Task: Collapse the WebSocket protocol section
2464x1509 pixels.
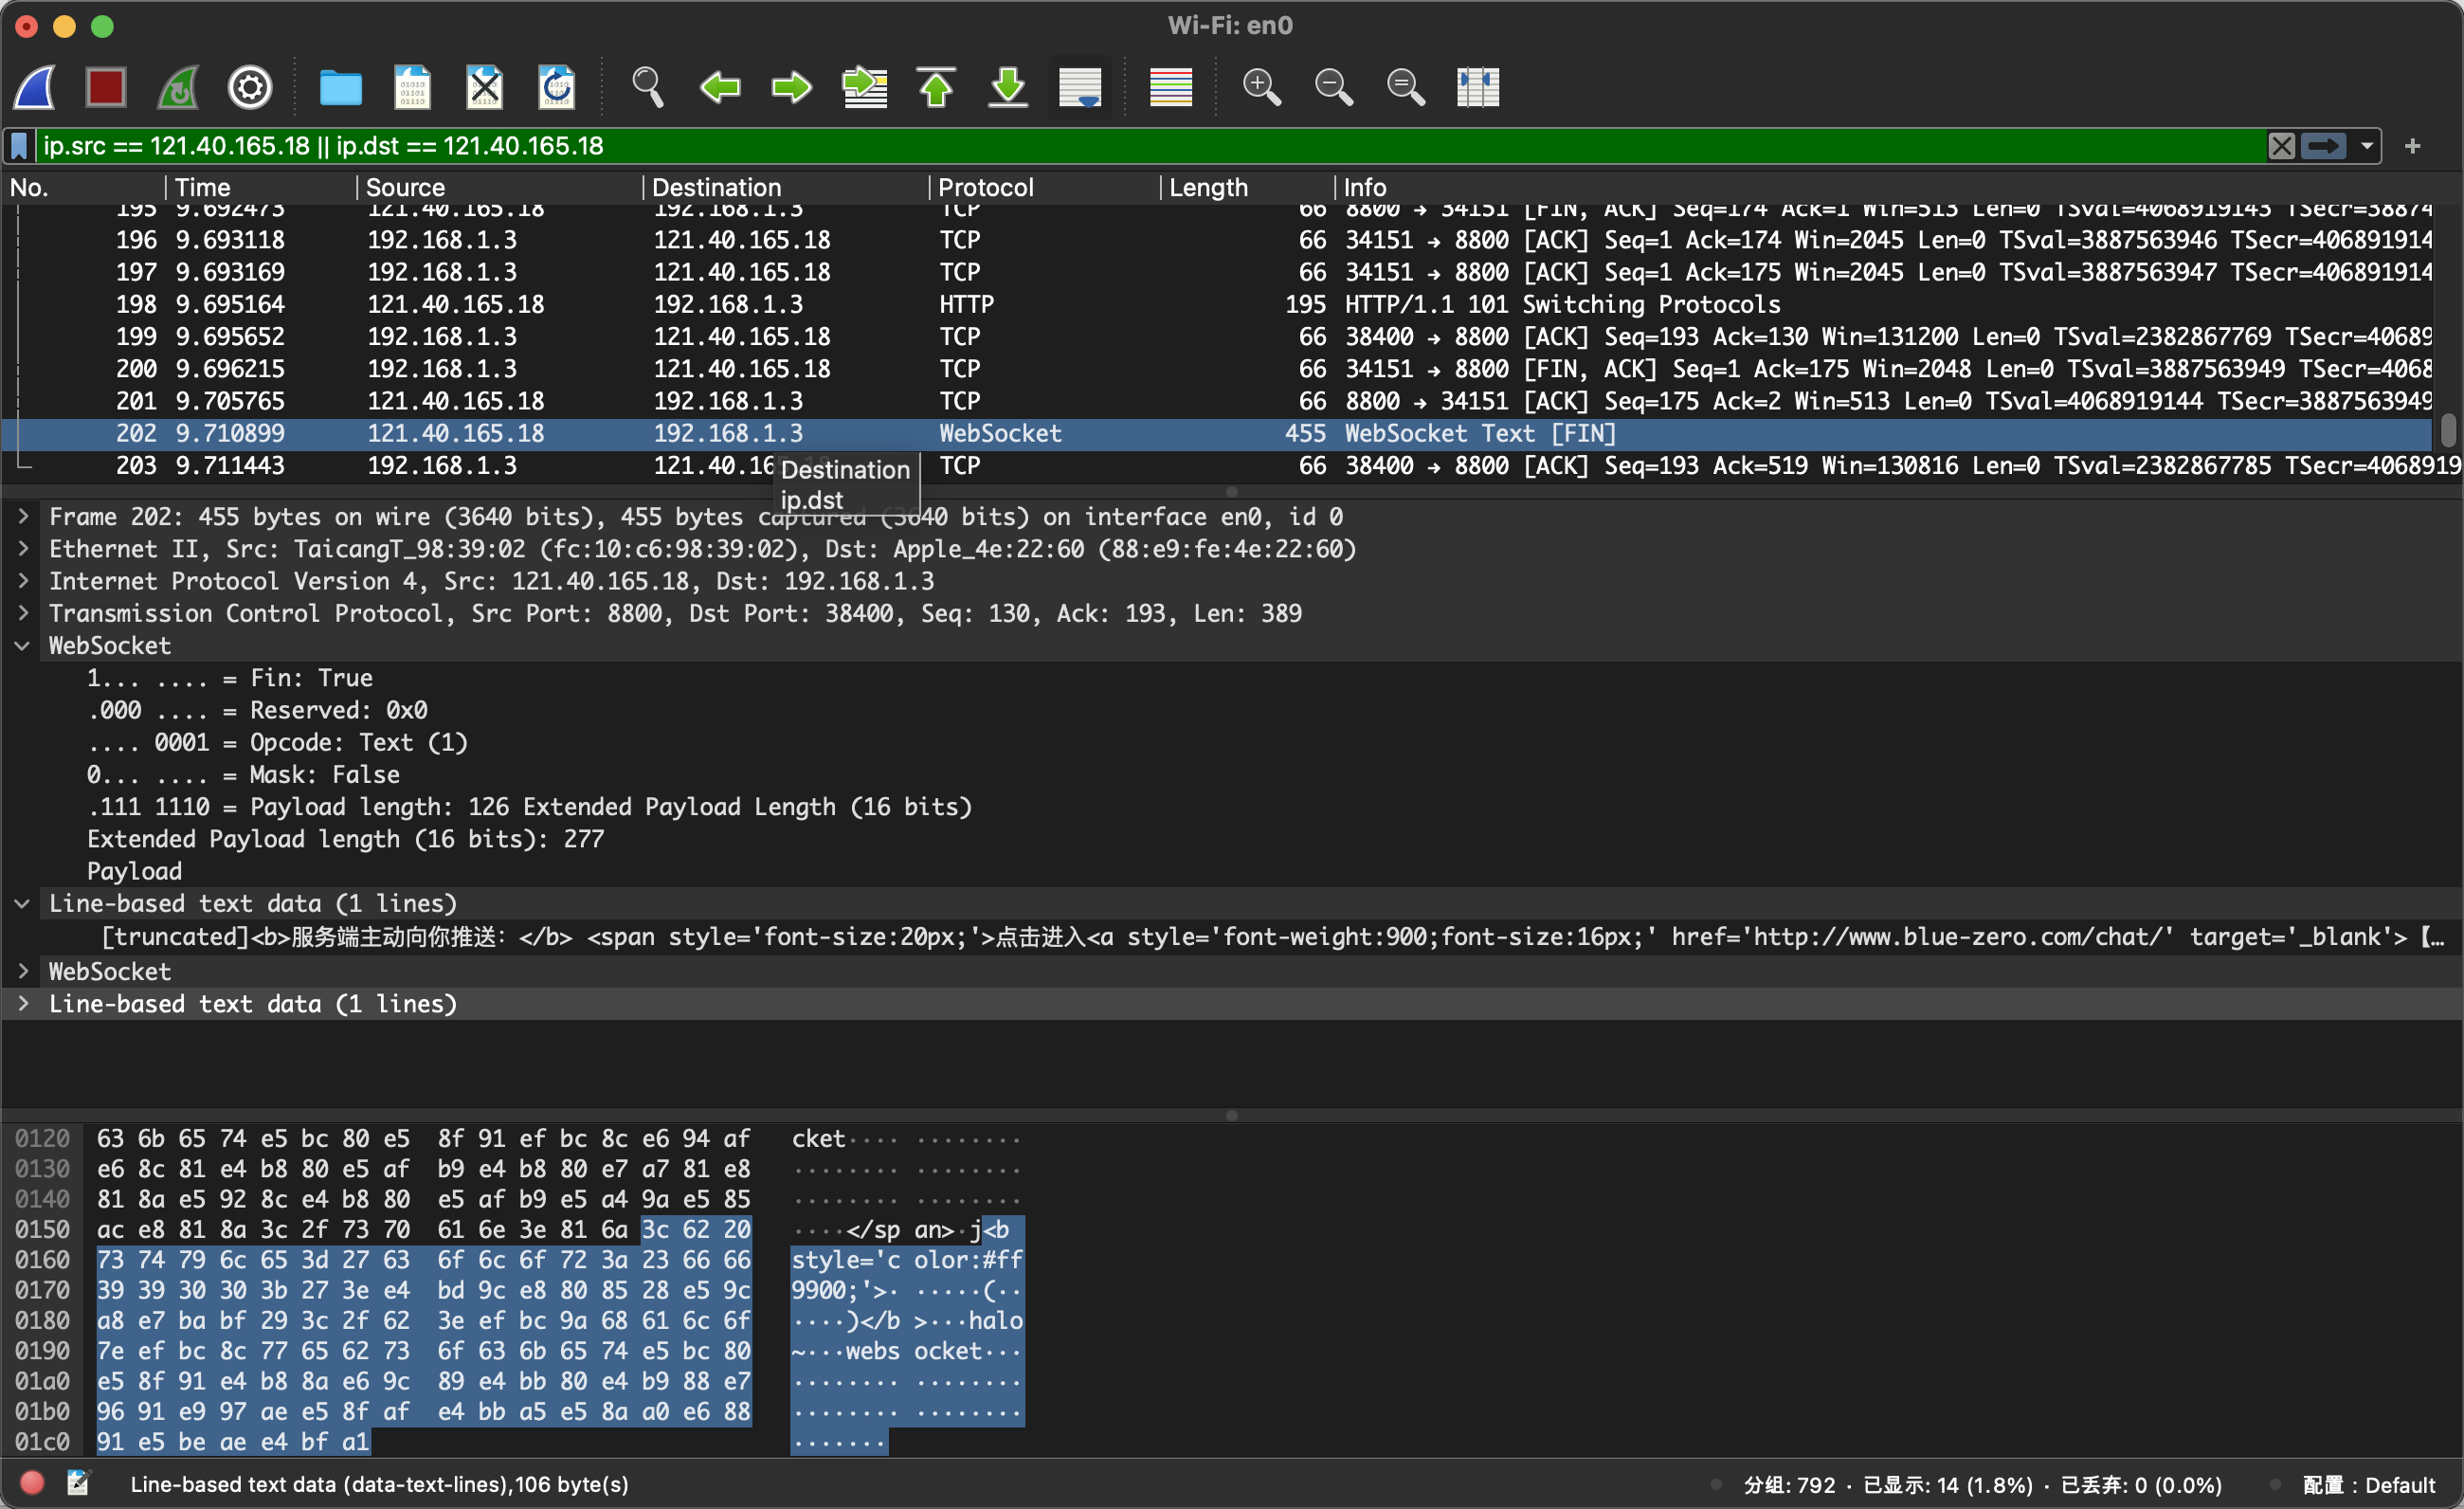Action: (x=23, y=645)
